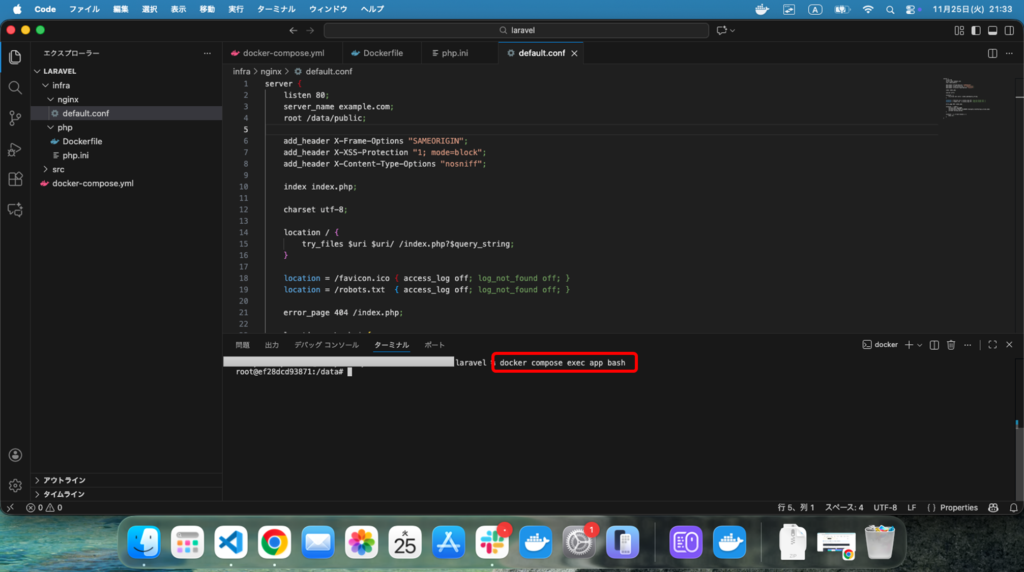The height and width of the screenshot is (572, 1024).
Task: Click the UTF-8 encoding in status bar
Action: pos(885,507)
